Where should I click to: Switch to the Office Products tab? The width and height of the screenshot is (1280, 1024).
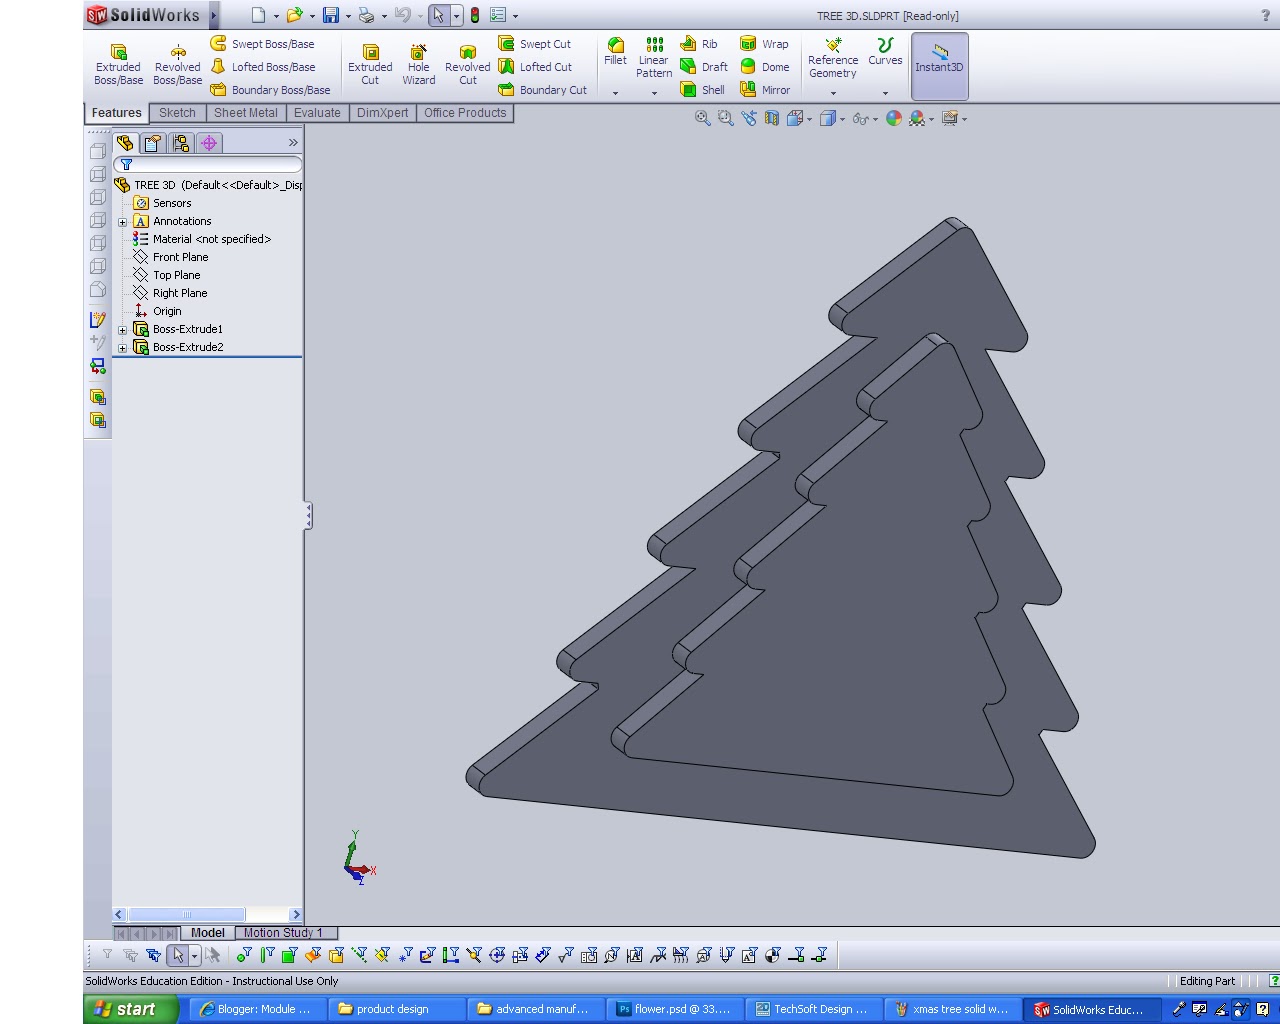pos(465,113)
